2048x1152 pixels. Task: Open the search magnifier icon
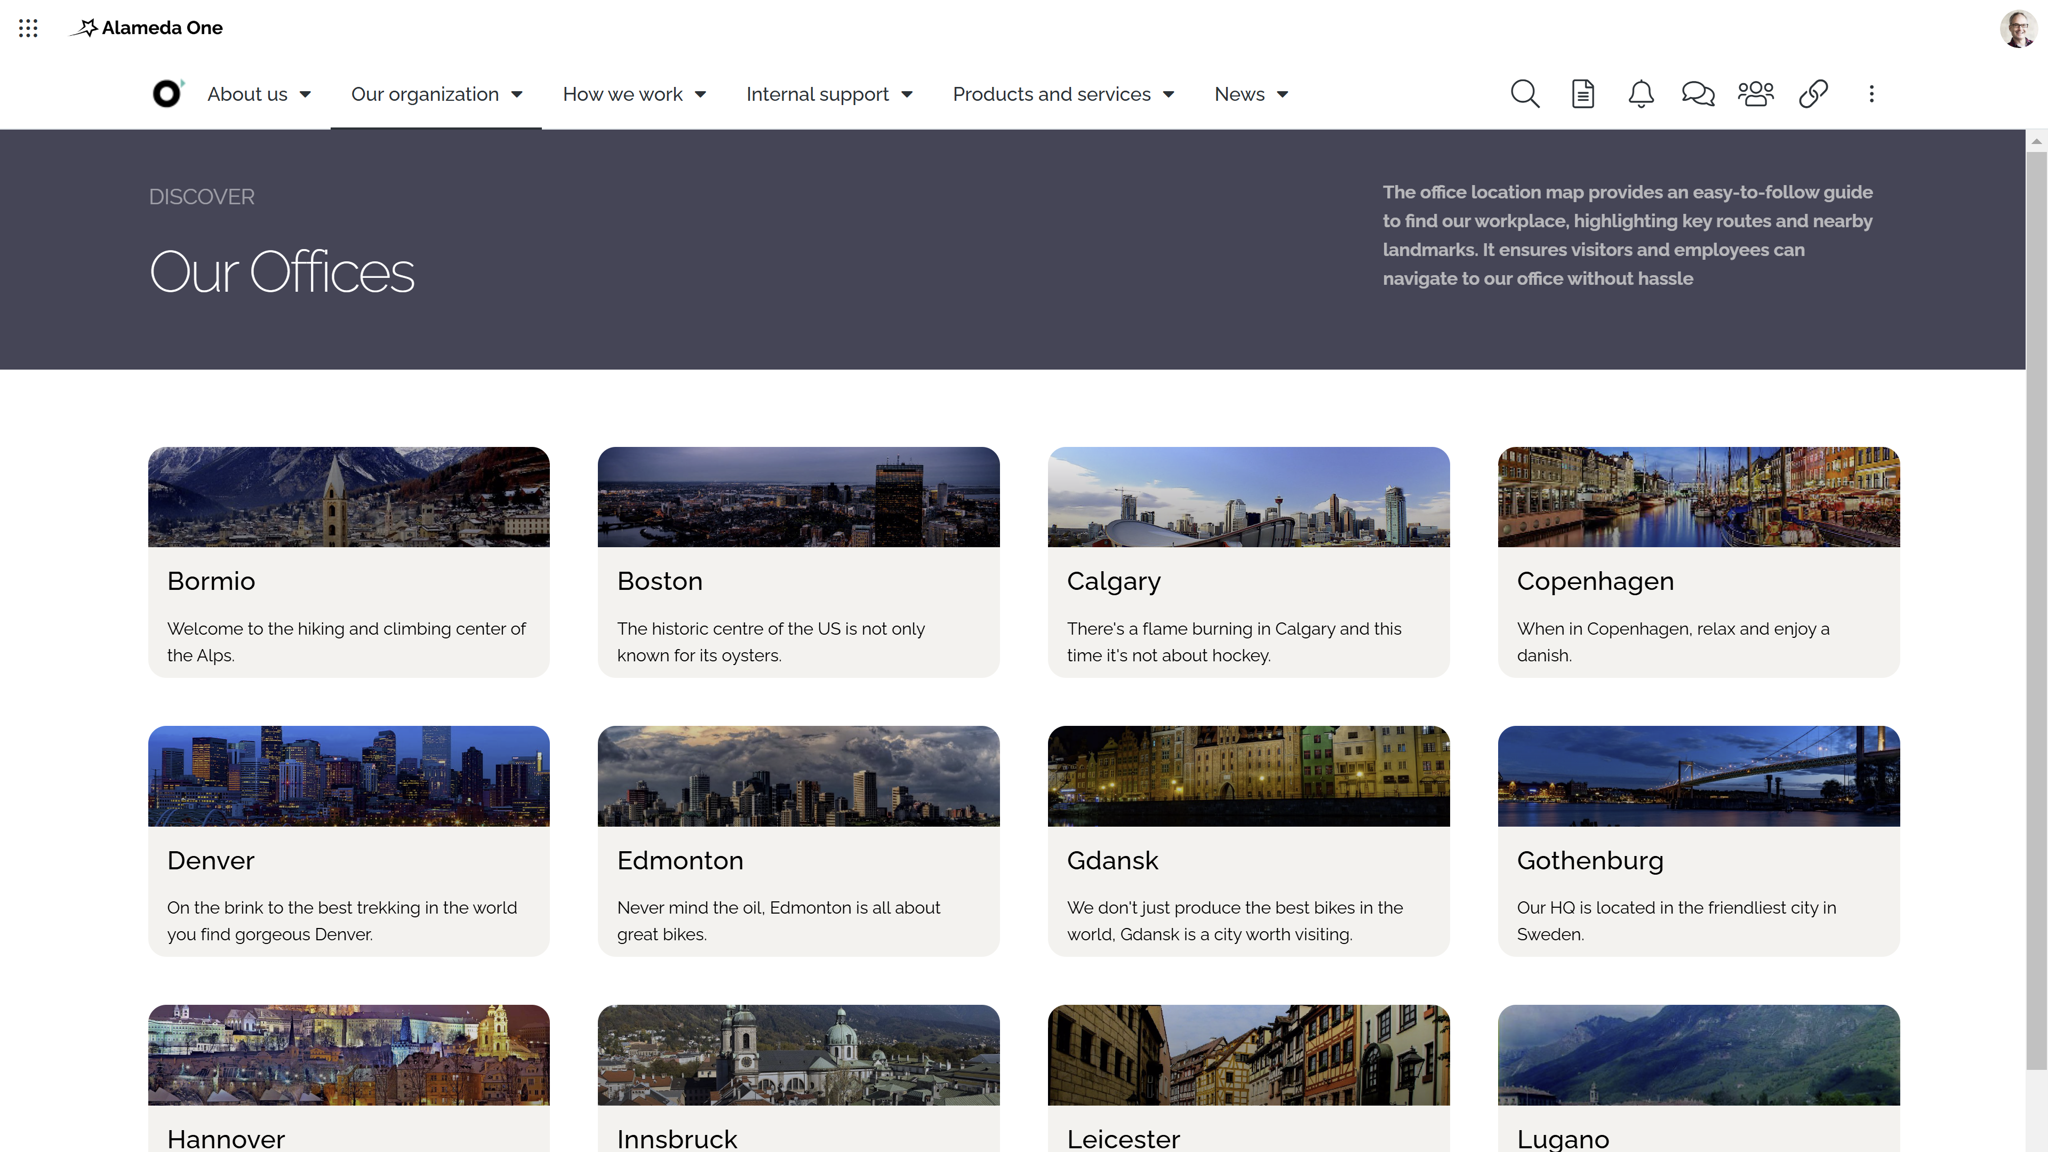[1524, 94]
